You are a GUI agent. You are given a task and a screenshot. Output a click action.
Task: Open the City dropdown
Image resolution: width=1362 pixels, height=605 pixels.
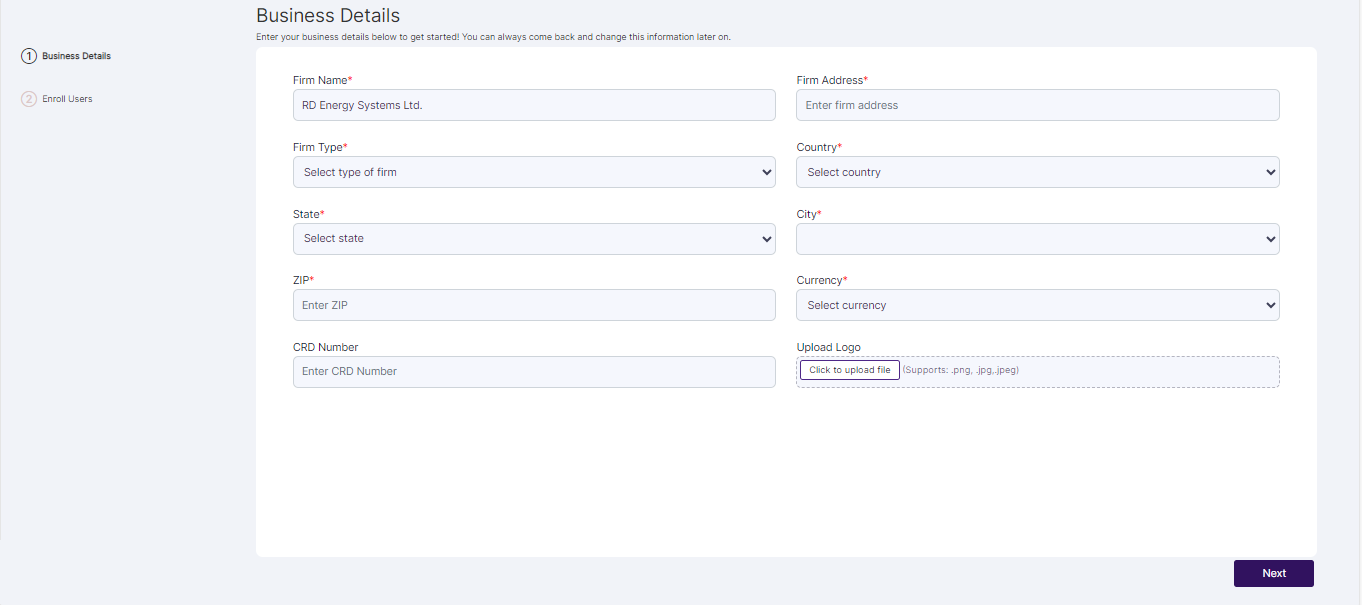pos(1036,238)
